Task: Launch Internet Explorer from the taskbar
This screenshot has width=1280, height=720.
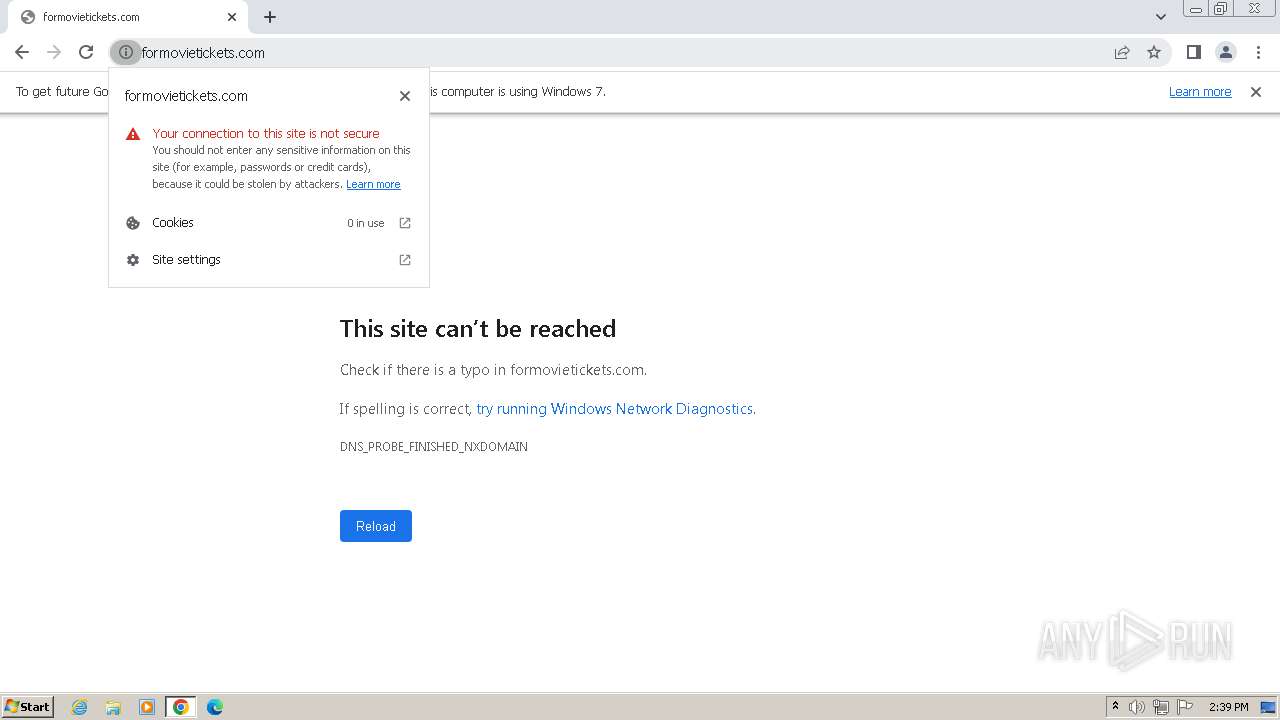Action: pos(80,707)
